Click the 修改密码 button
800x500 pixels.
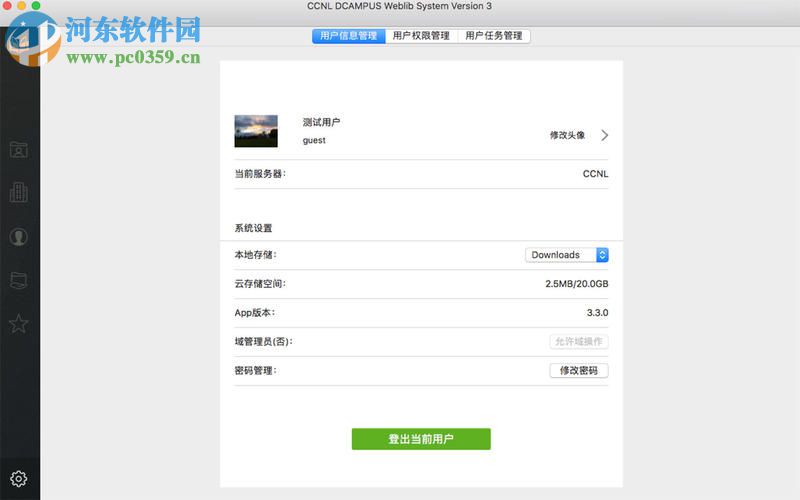[x=579, y=370]
